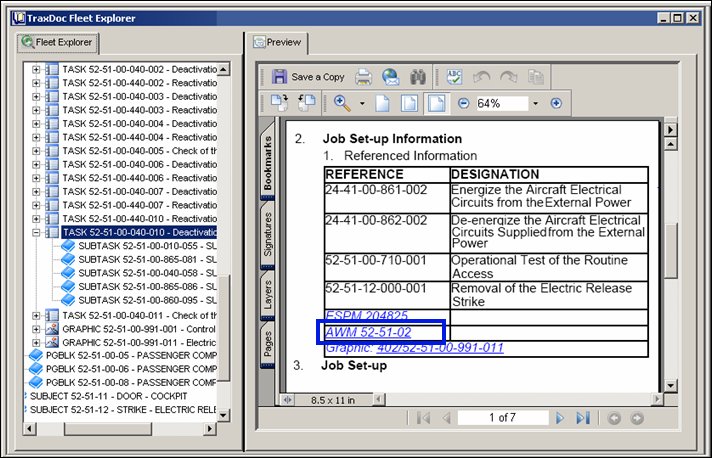Click the tree horizontal scrollbar thumb
Screen dimensions: 712x458
108,428
